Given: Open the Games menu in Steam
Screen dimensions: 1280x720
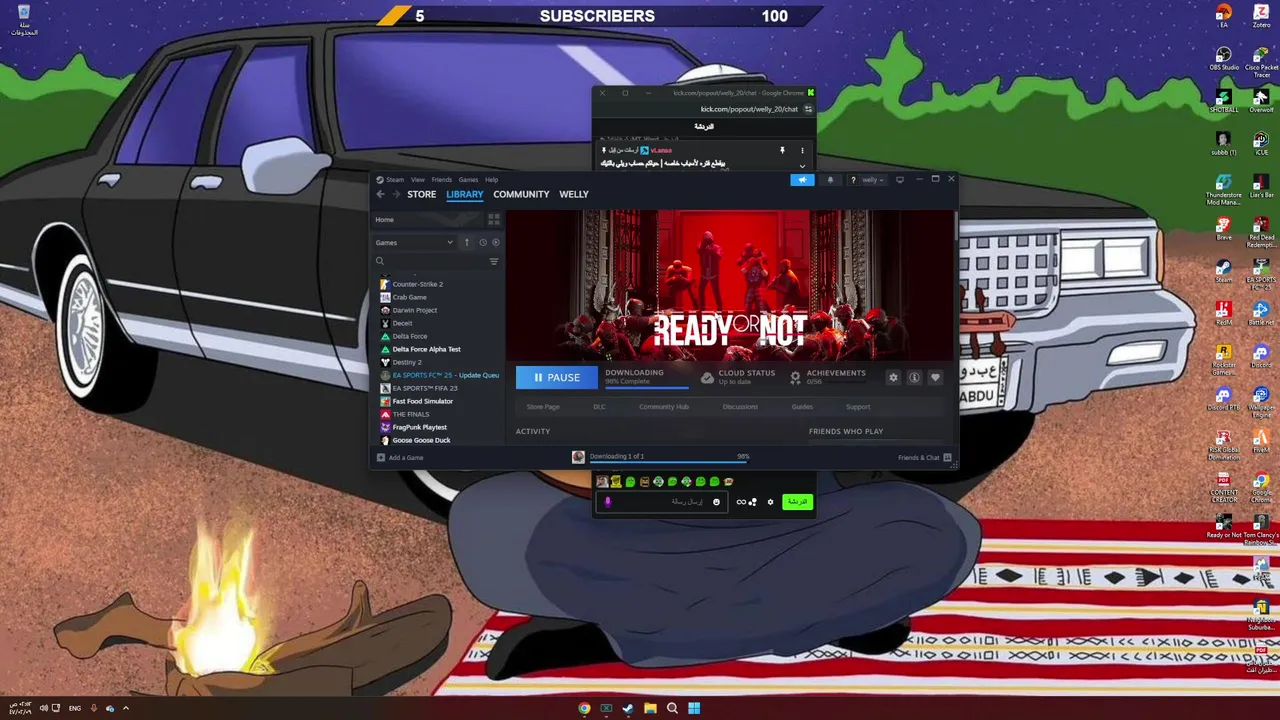Looking at the screenshot, I should pos(468,180).
